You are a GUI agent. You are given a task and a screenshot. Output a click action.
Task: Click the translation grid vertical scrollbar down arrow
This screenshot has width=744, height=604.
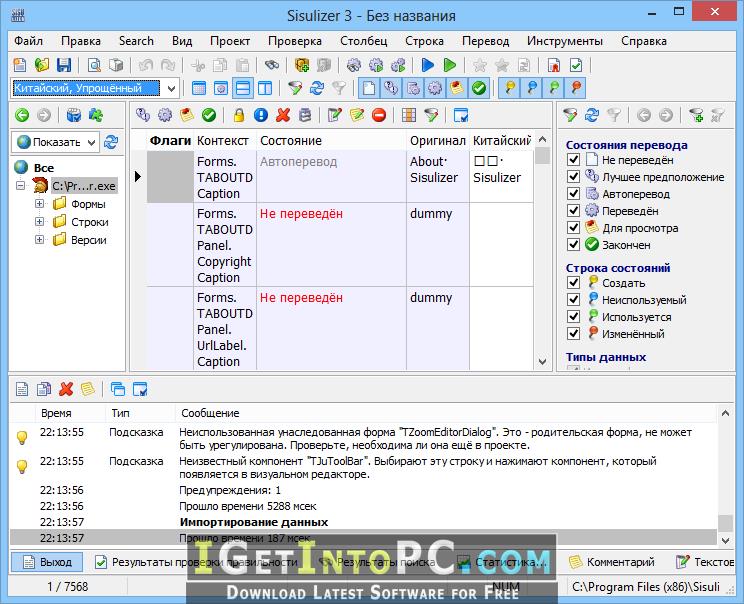542,362
